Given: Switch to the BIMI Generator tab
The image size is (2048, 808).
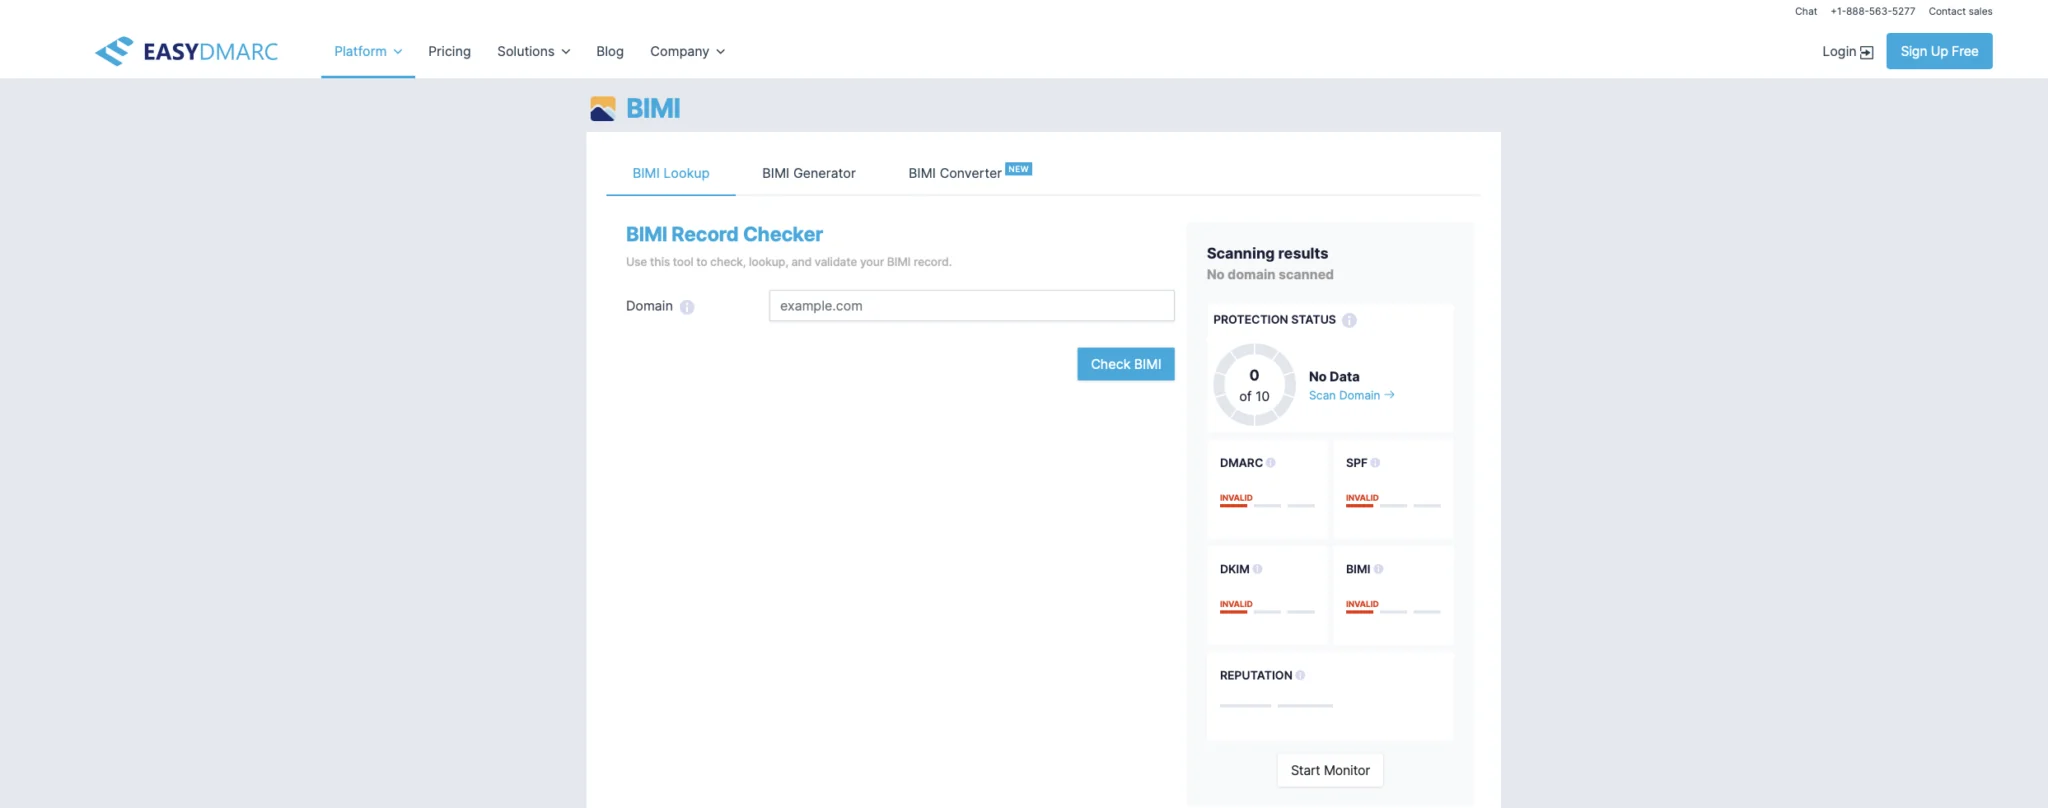Looking at the screenshot, I should 809,173.
